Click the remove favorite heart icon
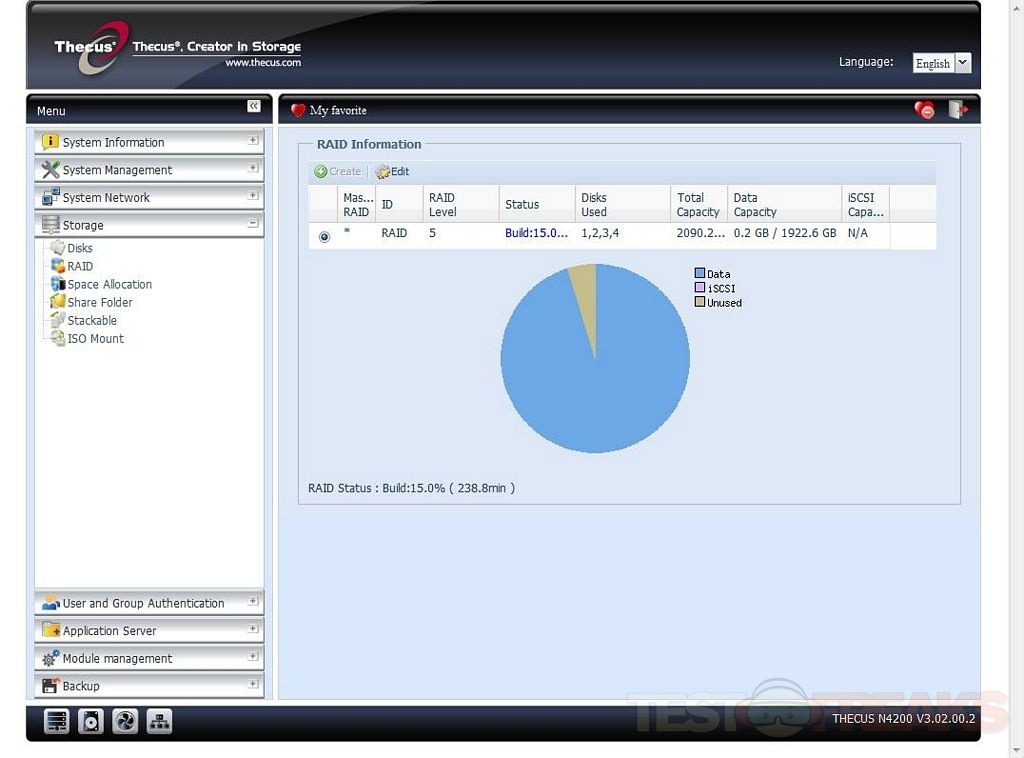The width and height of the screenshot is (1024, 758). point(925,110)
